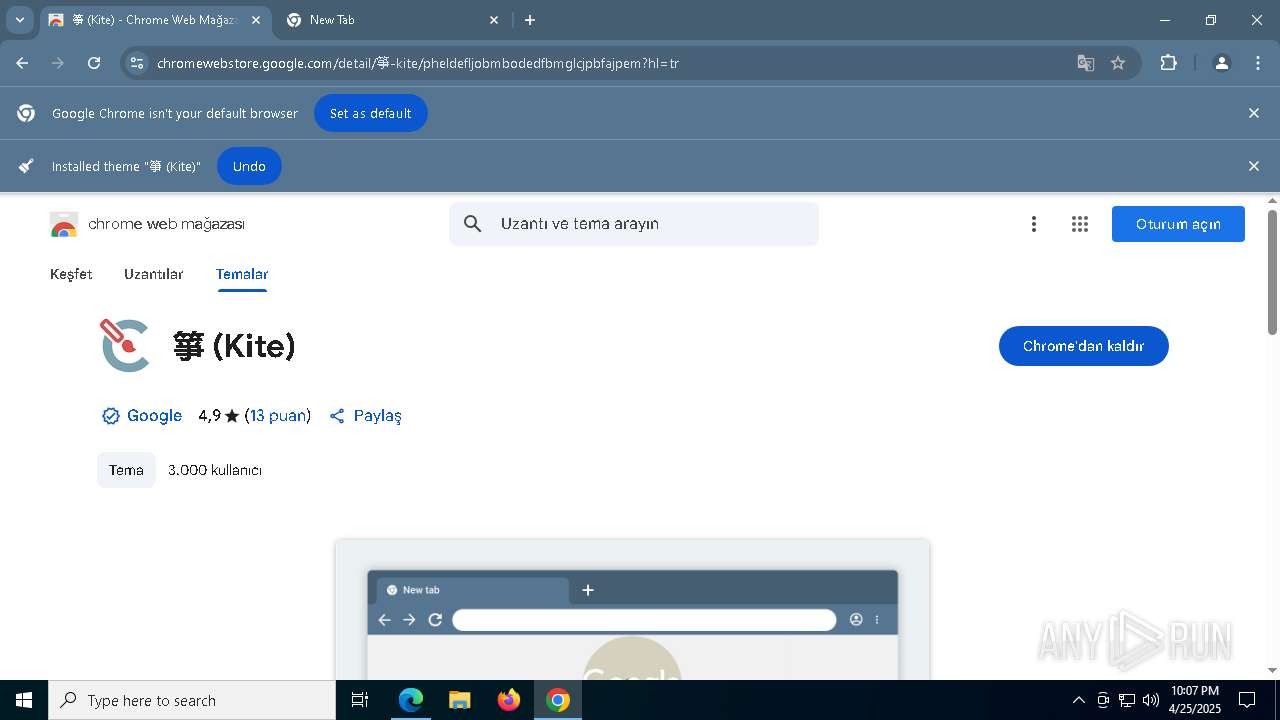This screenshot has height=720, width=1280.
Task: Click the chrome web mağazası logo
Action: coord(148,224)
